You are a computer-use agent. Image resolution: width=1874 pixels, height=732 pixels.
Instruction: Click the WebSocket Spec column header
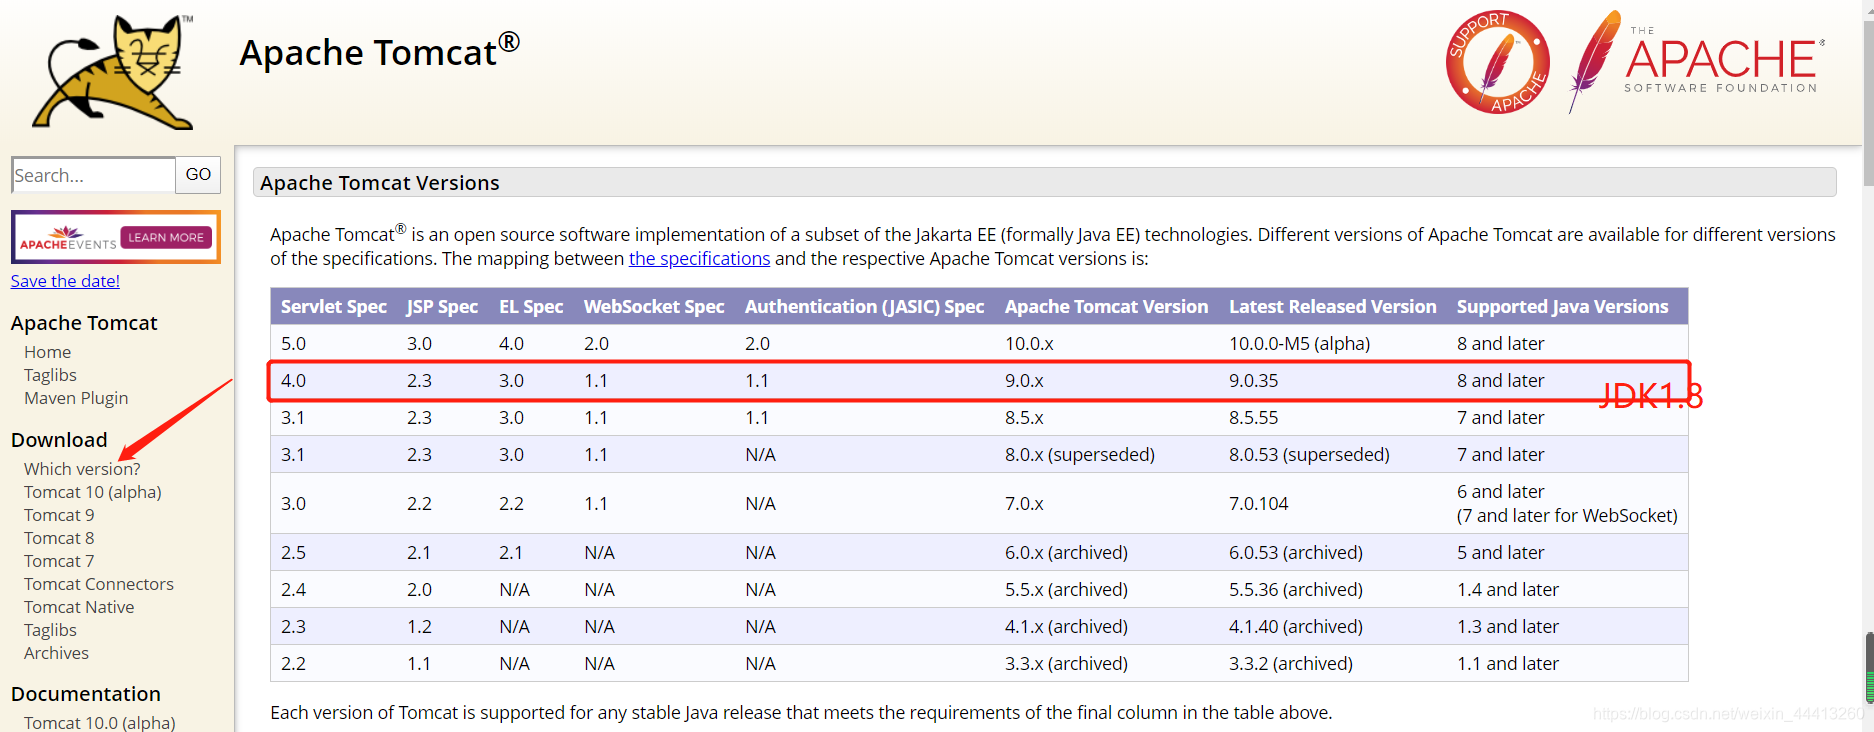pos(654,307)
